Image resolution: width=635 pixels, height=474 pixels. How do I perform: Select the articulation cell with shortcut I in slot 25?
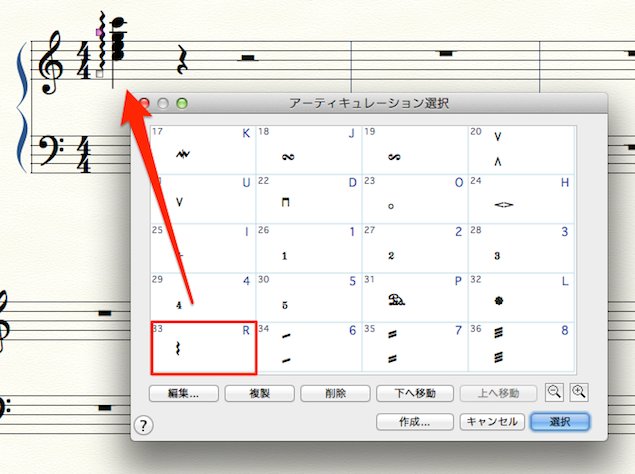(x=203, y=249)
